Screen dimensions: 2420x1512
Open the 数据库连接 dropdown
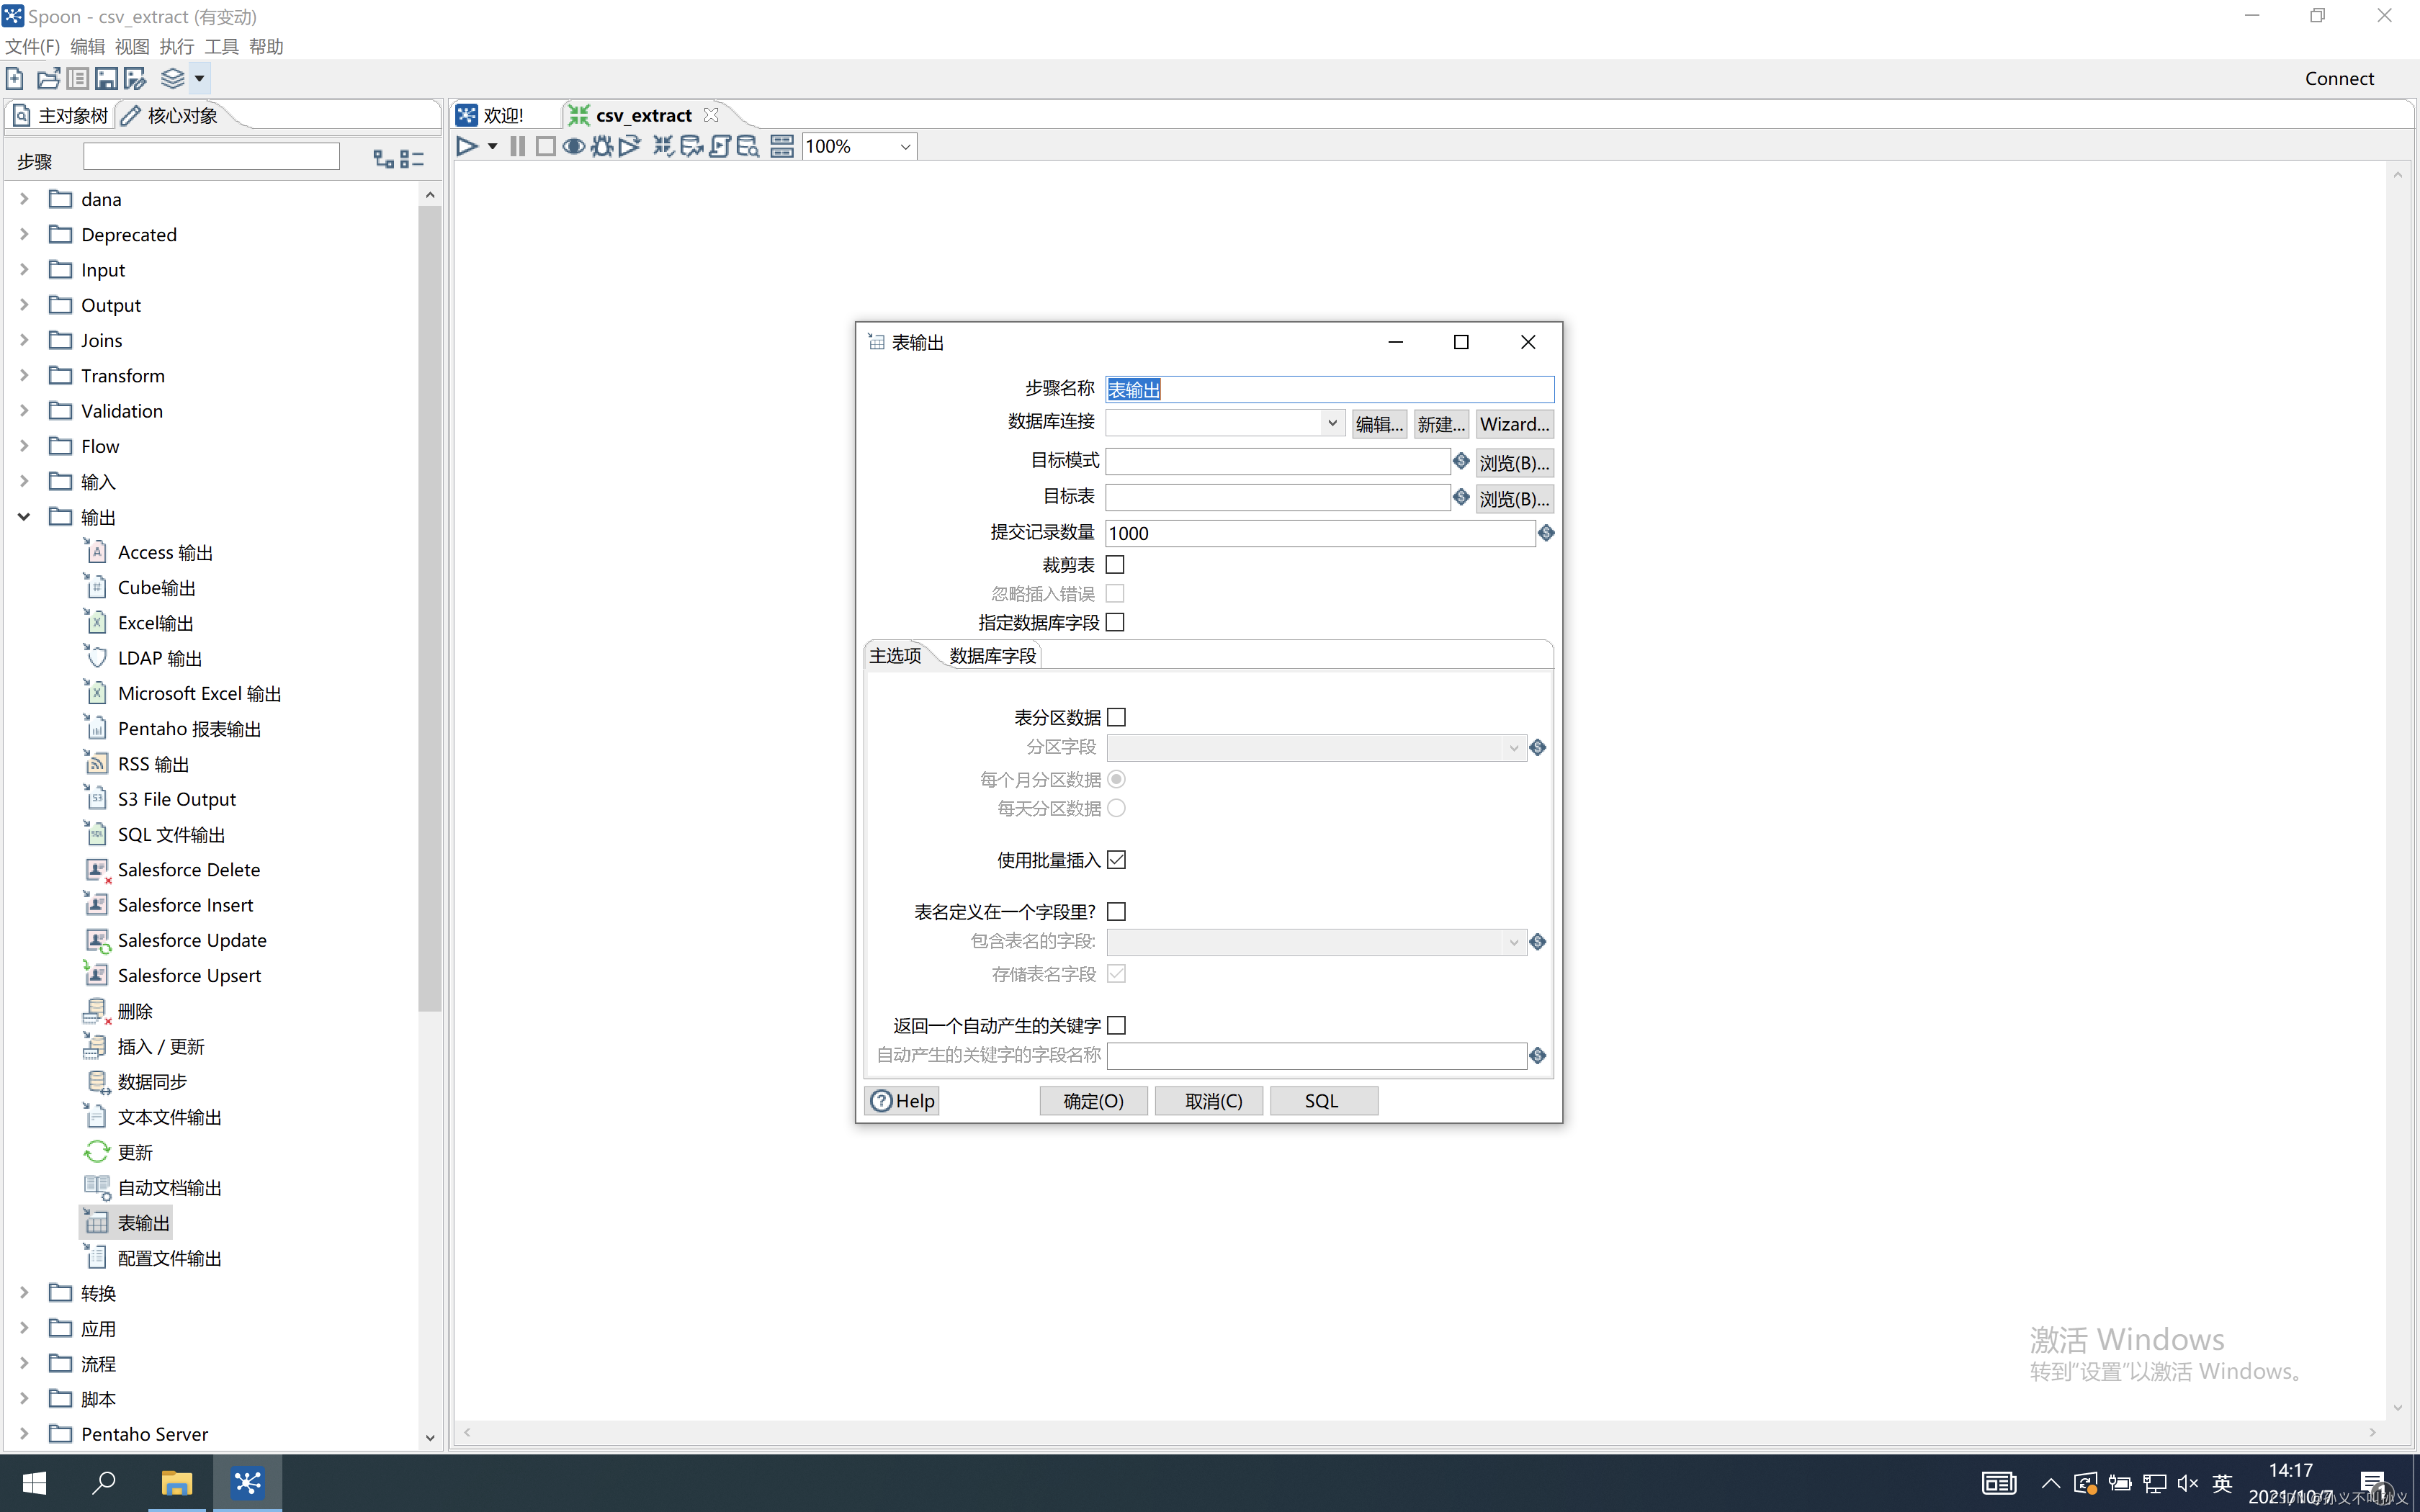(1331, 423)
